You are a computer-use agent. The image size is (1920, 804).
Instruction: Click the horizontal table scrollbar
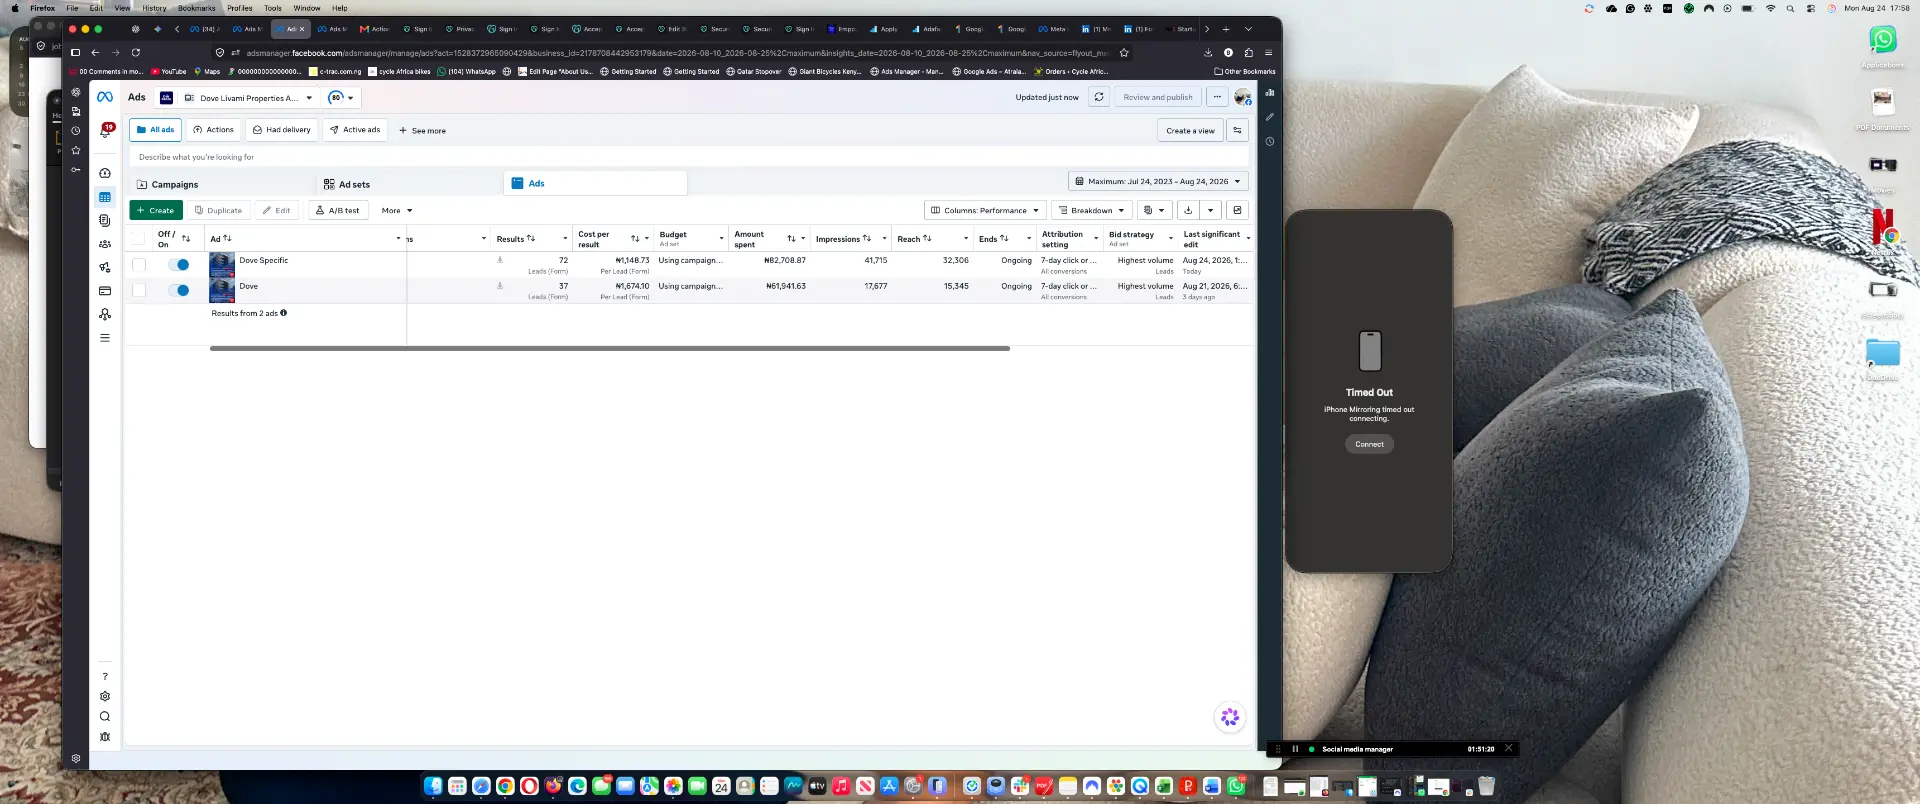coord(610,348)
